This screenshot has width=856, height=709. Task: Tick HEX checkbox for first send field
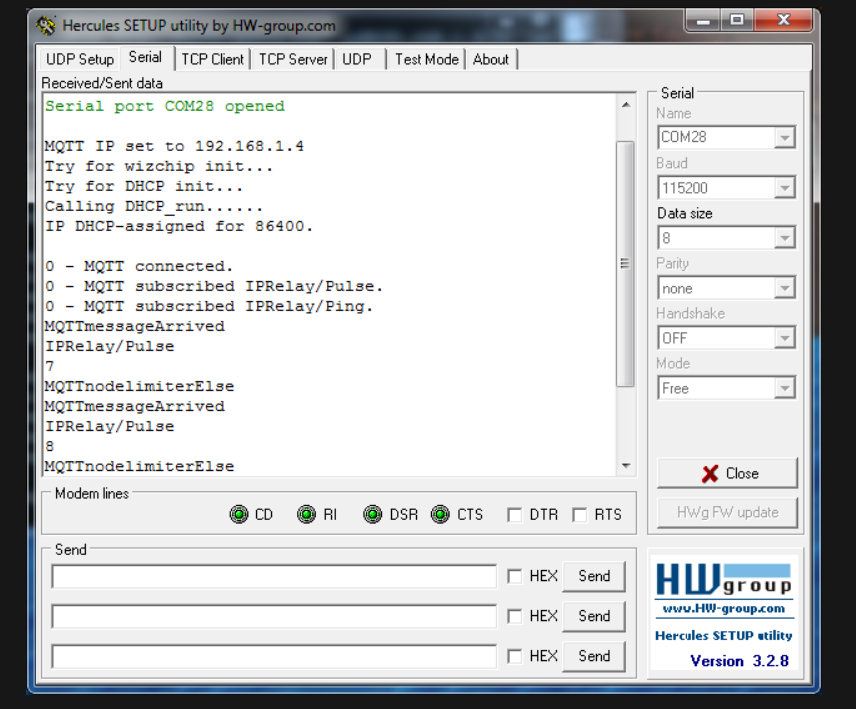click(514, 576)
